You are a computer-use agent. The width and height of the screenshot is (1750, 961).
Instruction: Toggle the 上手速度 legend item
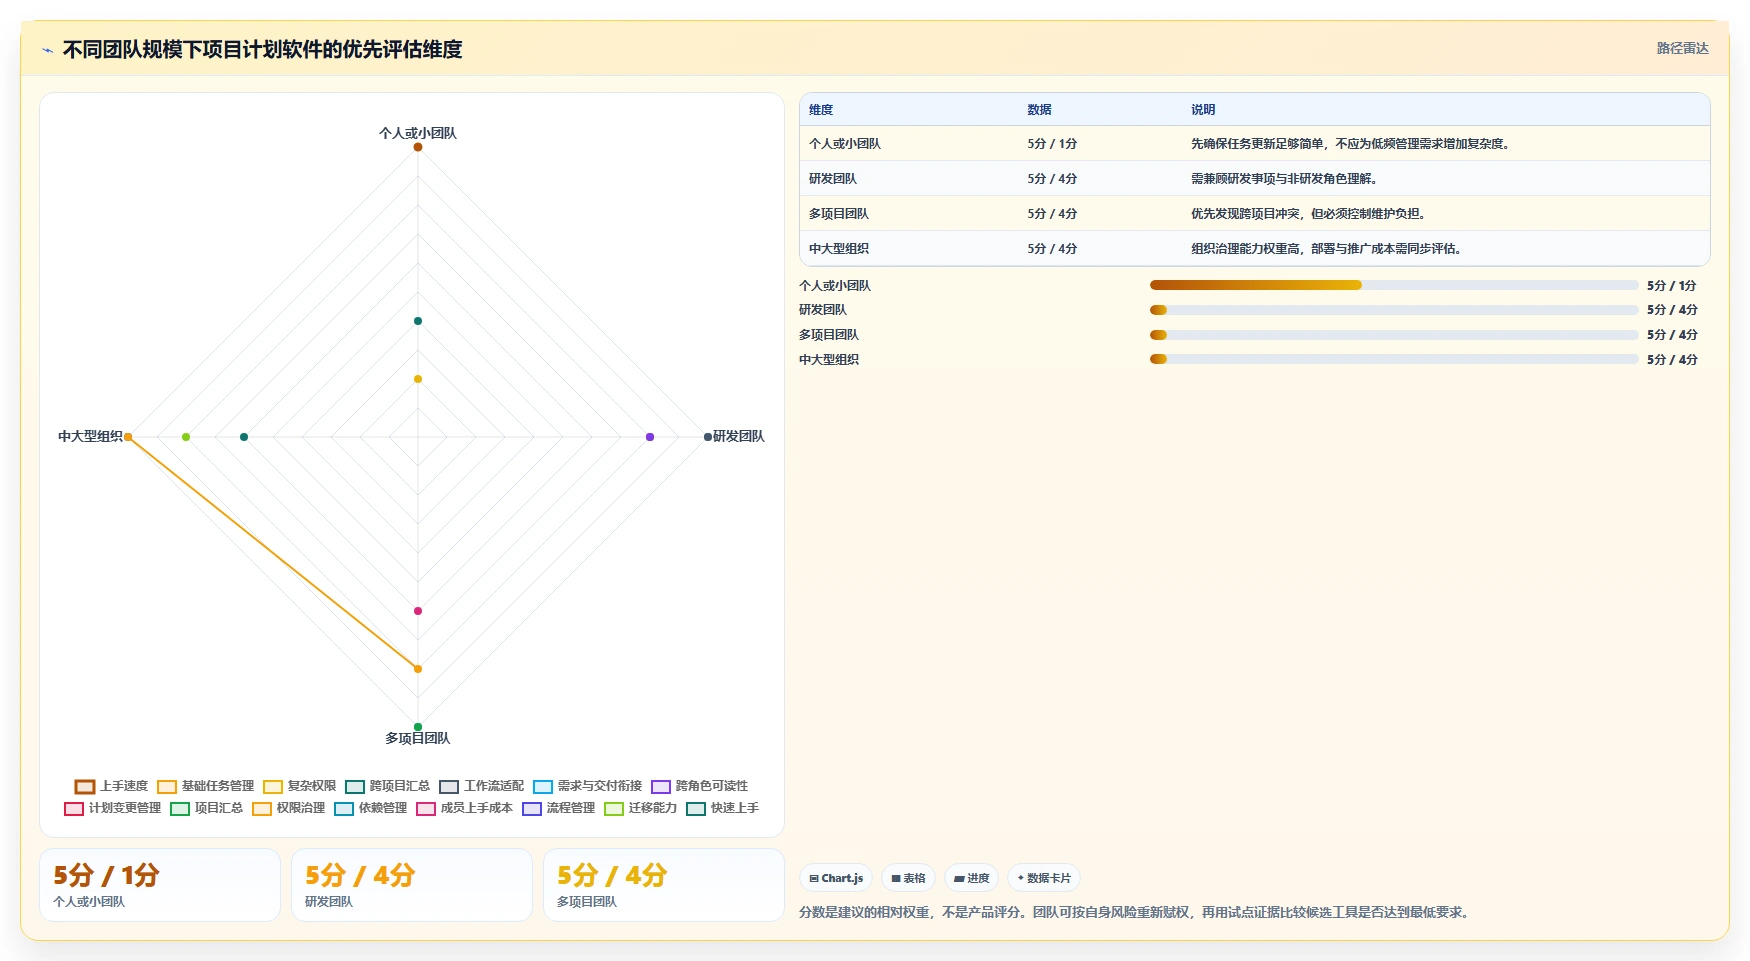[x=111, y=786]
